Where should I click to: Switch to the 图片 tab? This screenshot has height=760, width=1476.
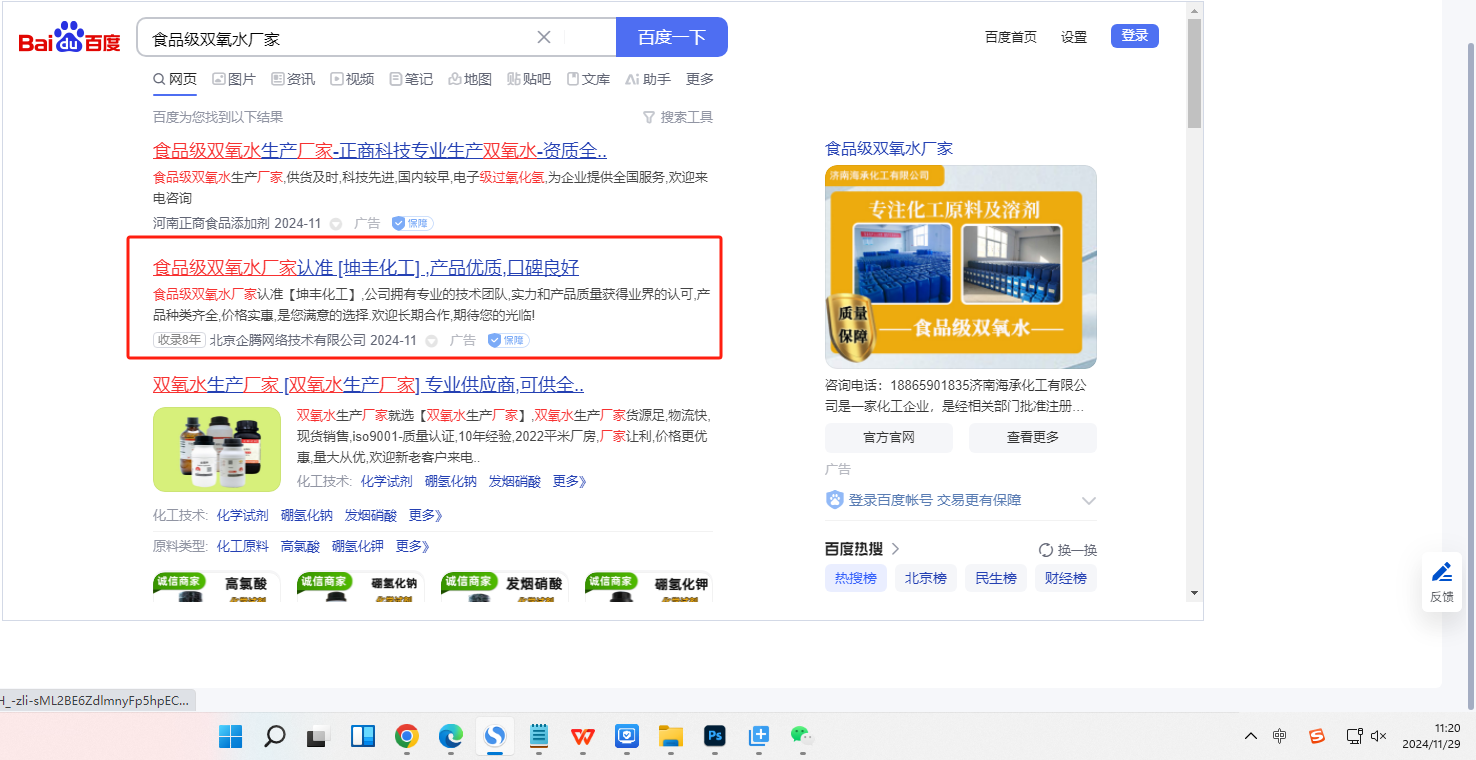point(234,79)
